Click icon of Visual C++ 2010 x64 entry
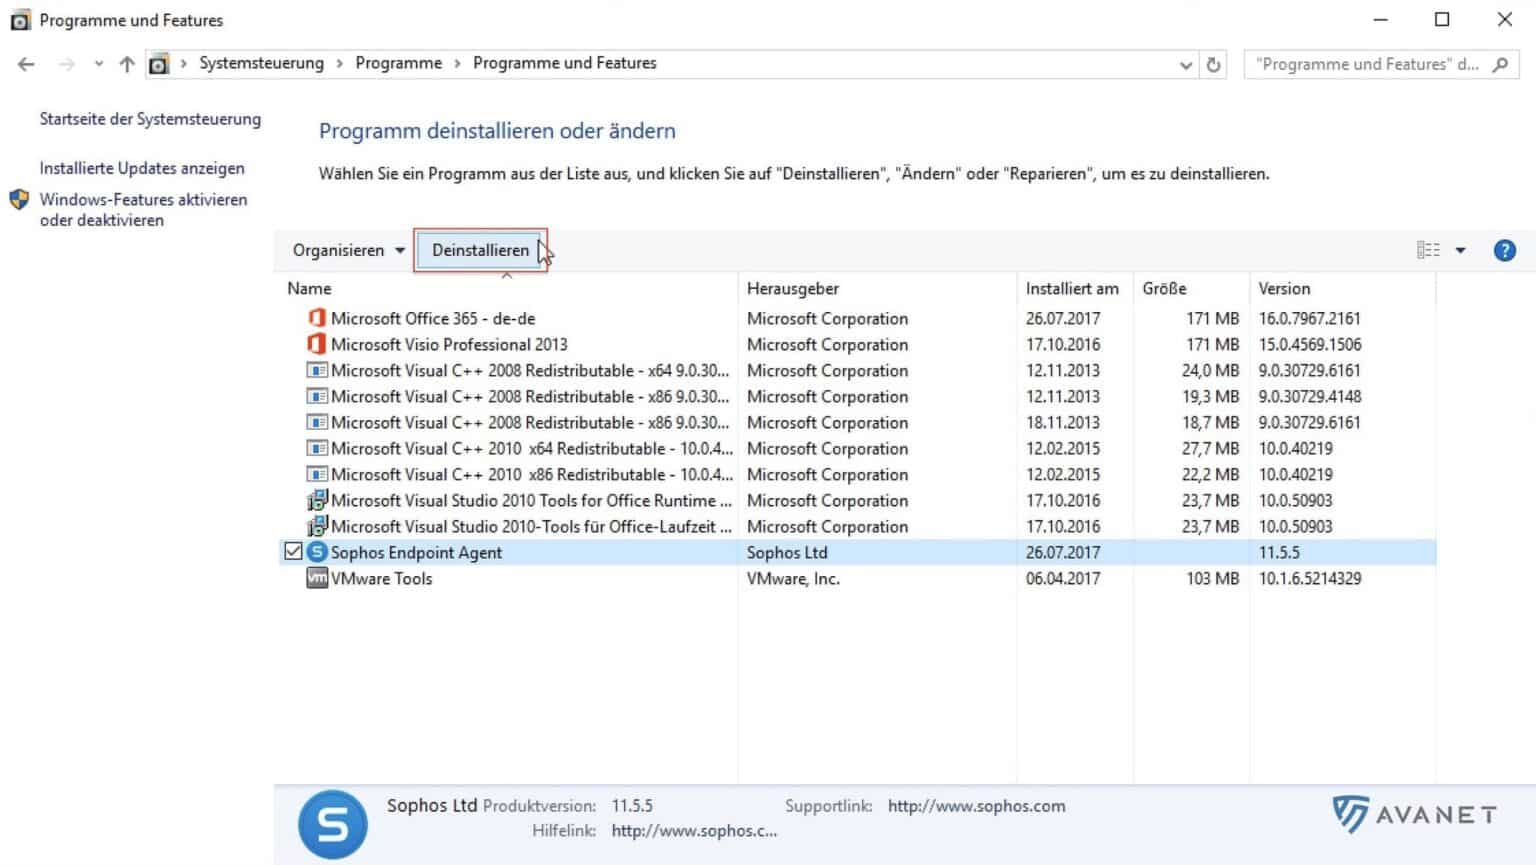This screenshot has width=1536, height=865. tap(317, 448)
